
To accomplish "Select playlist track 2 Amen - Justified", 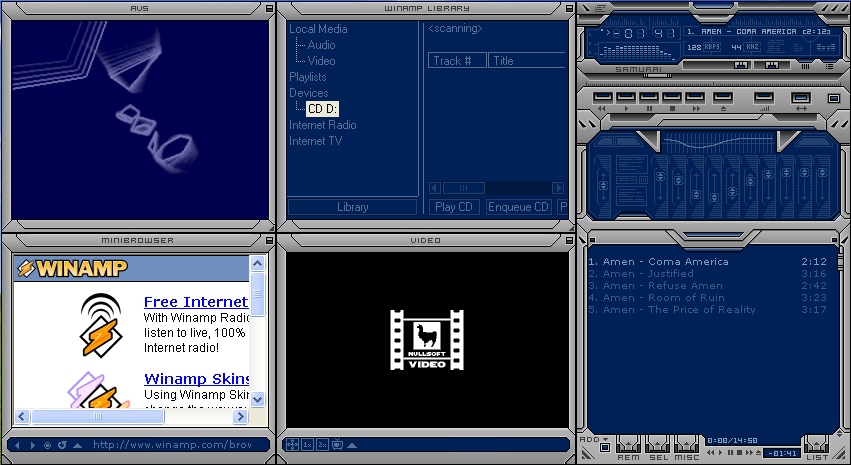I will (x=708, y=273).
